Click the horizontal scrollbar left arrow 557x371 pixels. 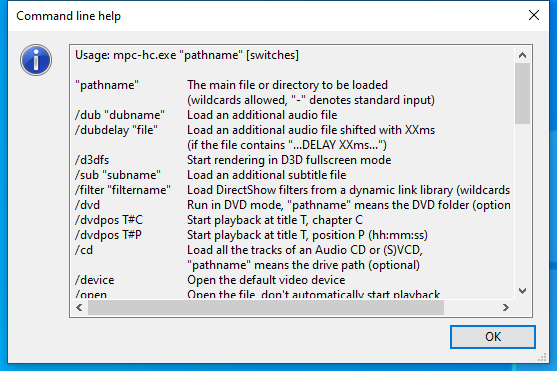click(79, 307)
